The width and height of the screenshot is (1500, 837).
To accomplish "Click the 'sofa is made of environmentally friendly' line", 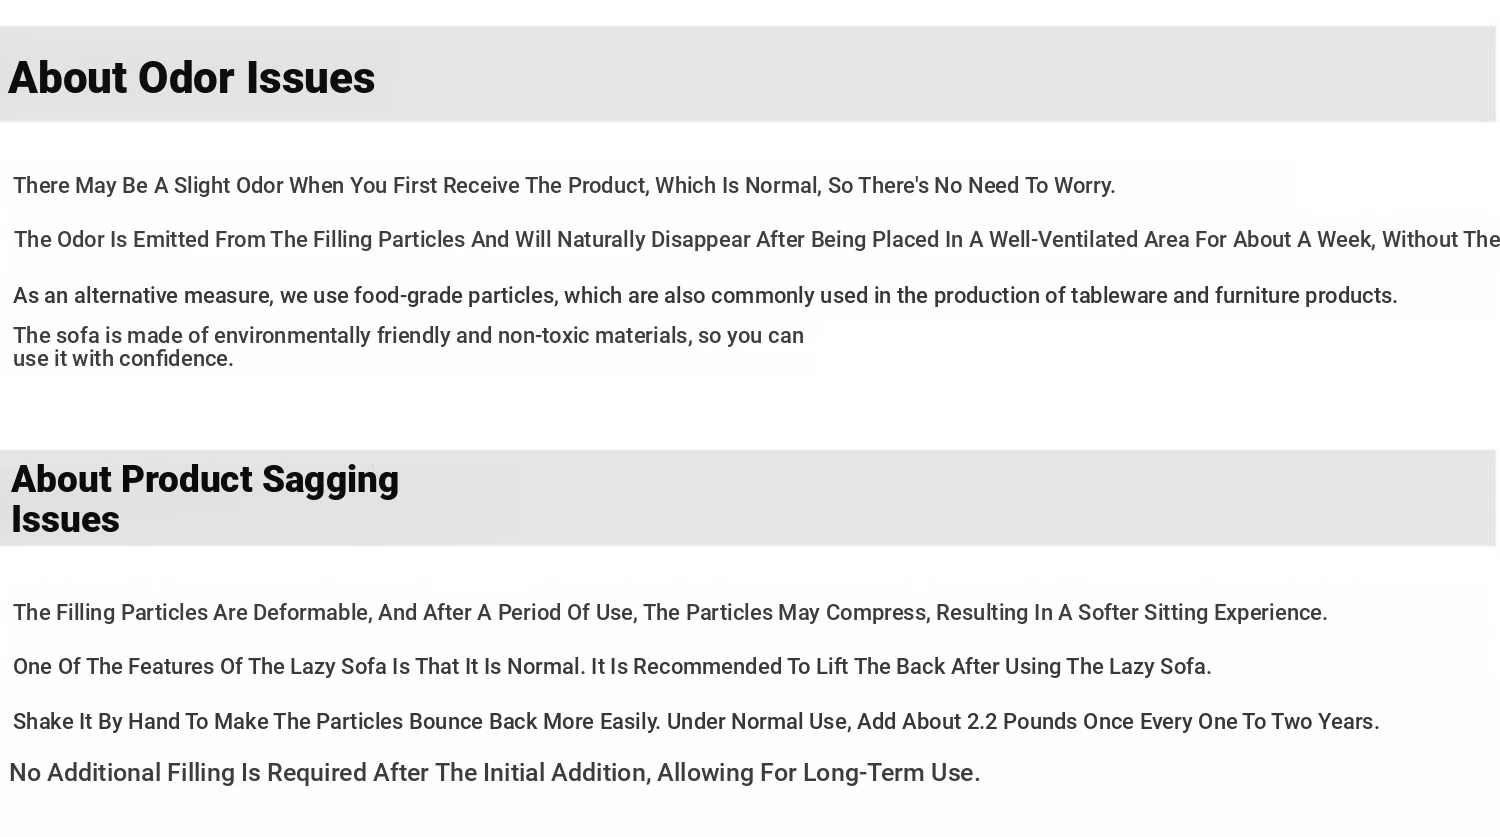I will (x=408, y=336).
